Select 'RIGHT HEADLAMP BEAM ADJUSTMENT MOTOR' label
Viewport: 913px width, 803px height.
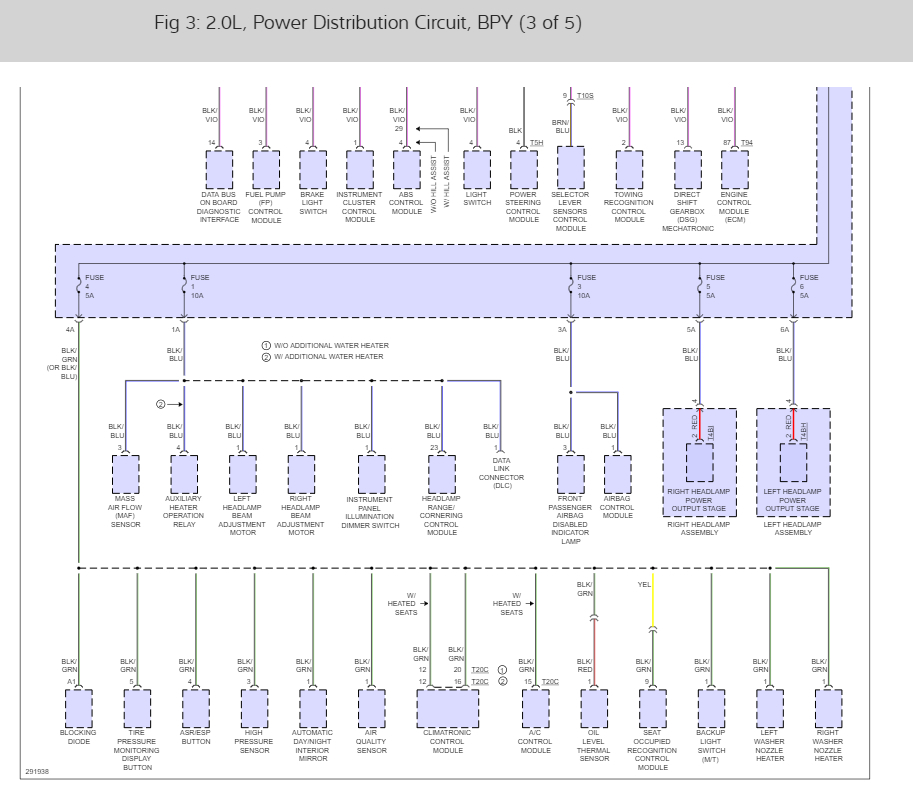[x=300, y=516]
